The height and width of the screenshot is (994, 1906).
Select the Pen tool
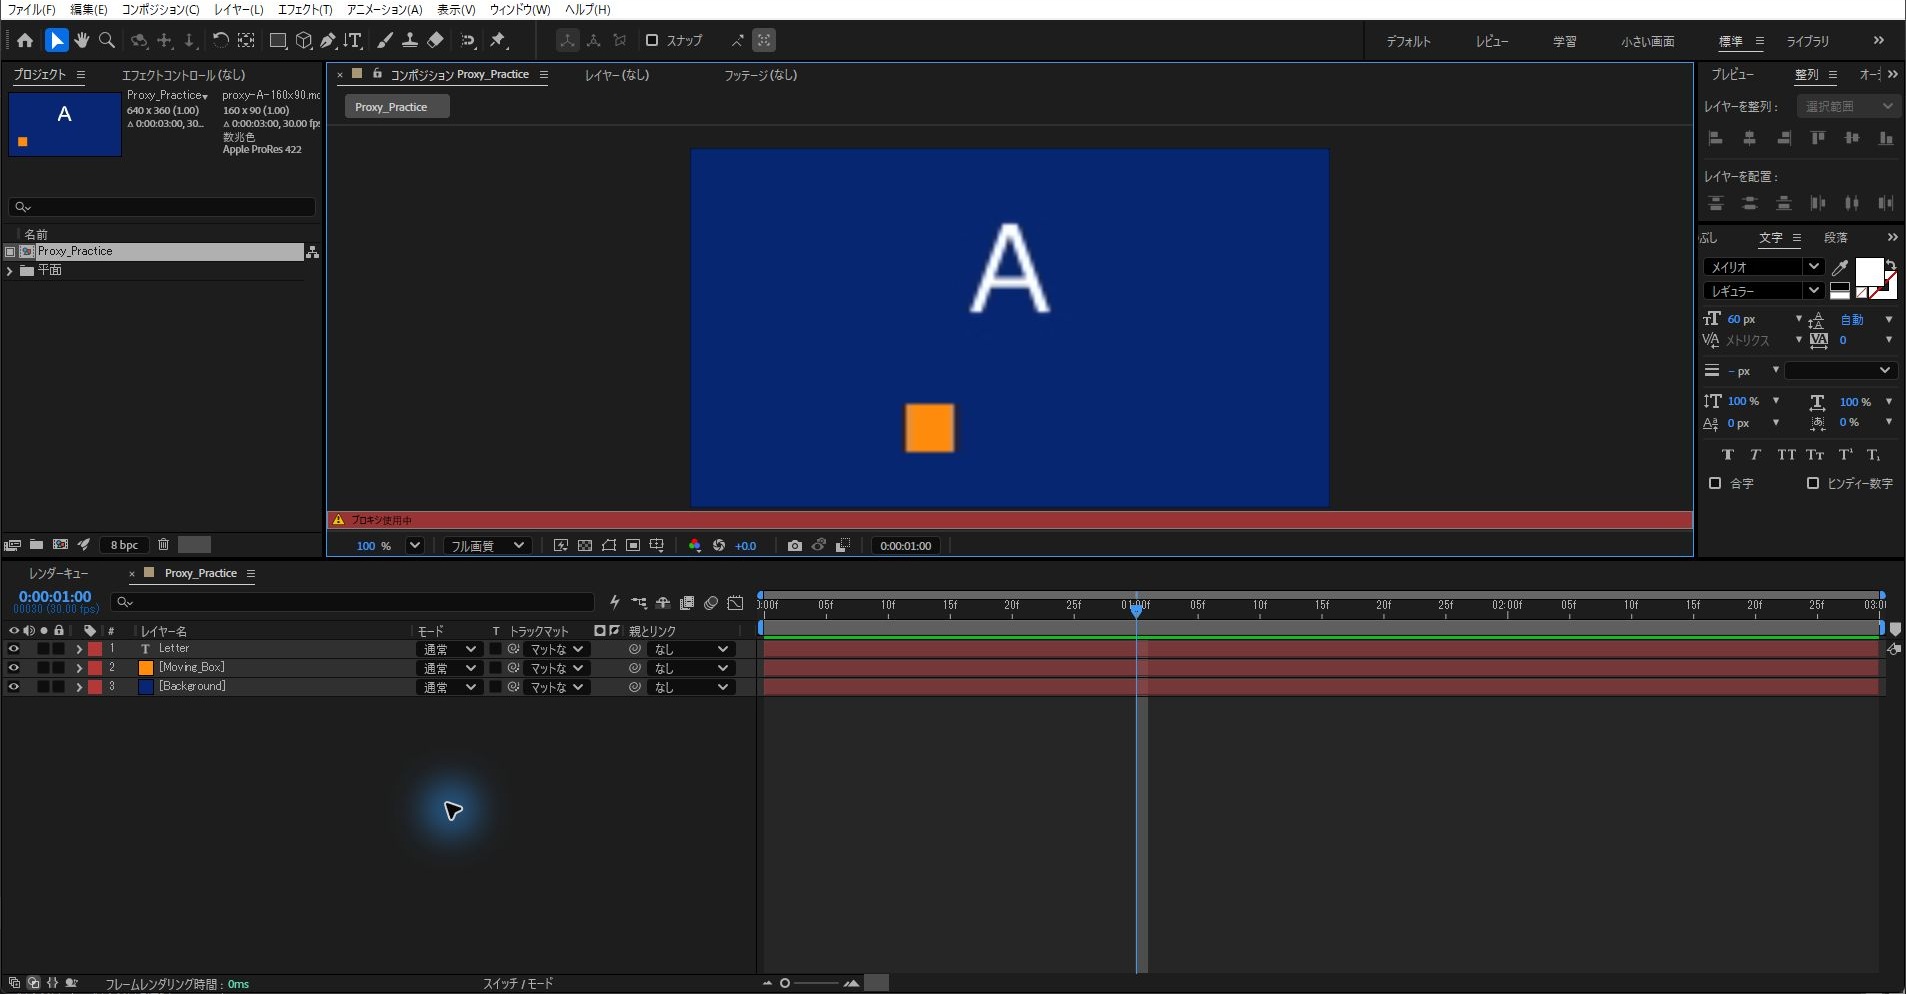pyautogui.click(x=327, y=40)
